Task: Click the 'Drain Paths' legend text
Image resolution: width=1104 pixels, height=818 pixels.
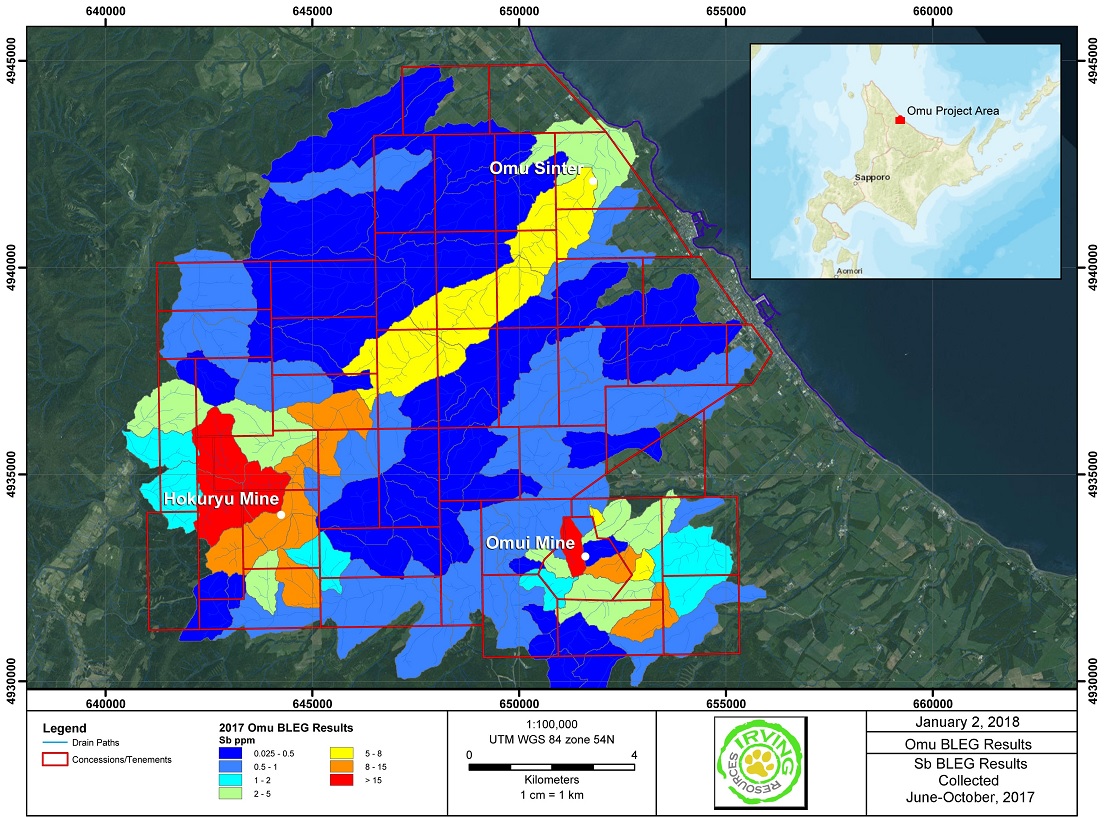Action: point(96,743)
